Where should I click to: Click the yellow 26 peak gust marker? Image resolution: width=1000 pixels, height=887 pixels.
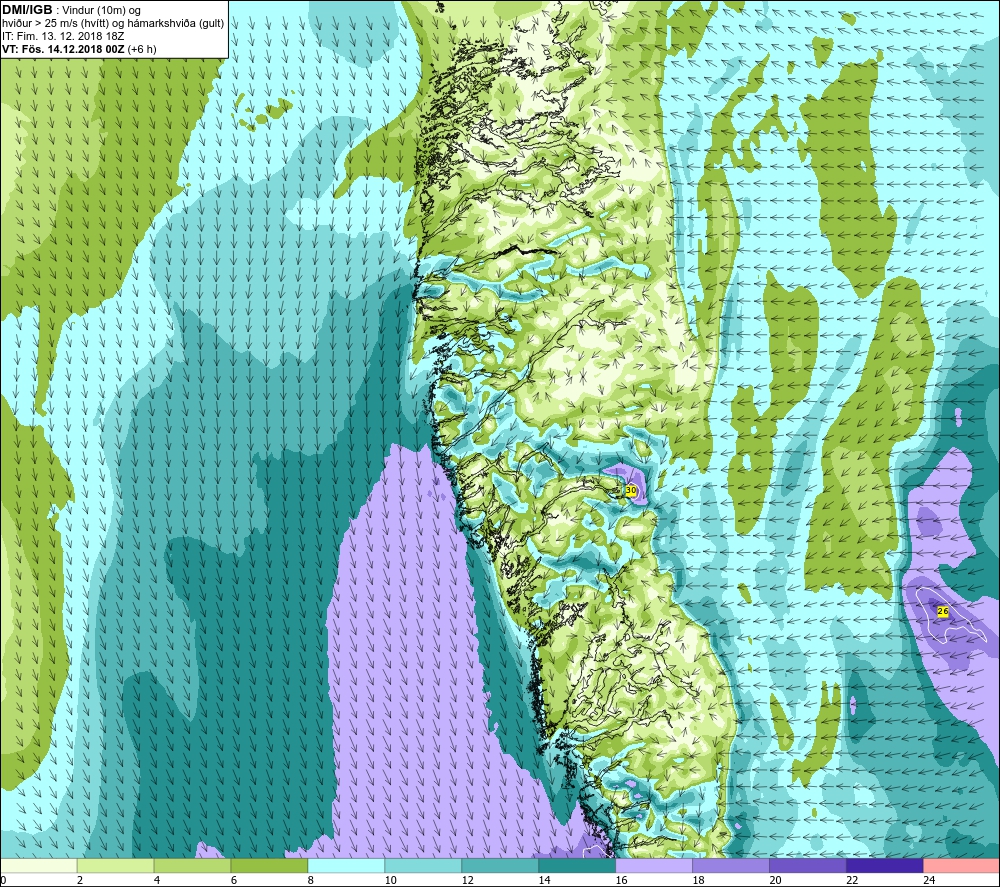943,611
